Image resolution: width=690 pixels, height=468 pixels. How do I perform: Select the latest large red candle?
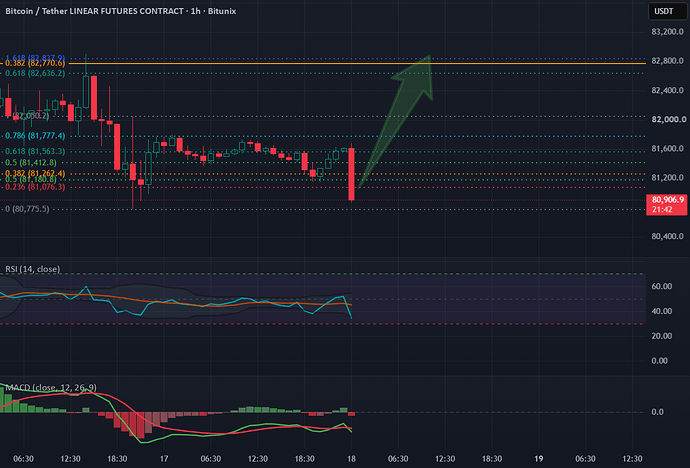352,174
